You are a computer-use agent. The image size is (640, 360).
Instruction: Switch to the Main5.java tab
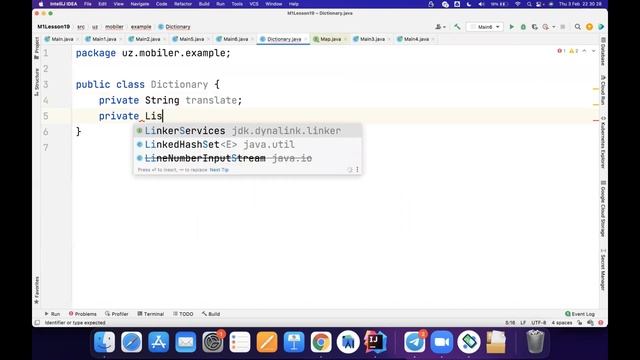(x=191, y=39)
